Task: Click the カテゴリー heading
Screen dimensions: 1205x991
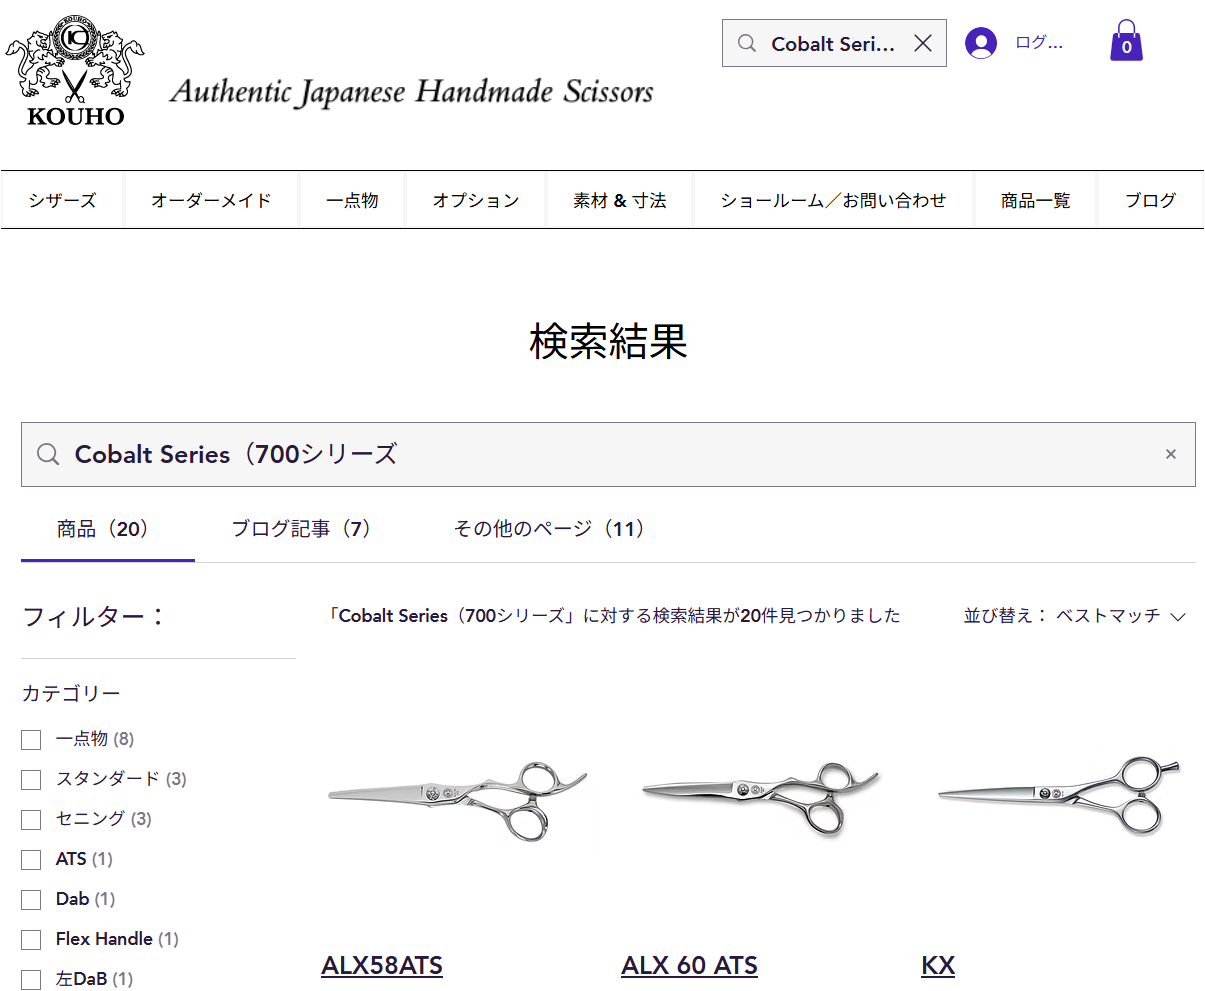Action: click(71, 693)
